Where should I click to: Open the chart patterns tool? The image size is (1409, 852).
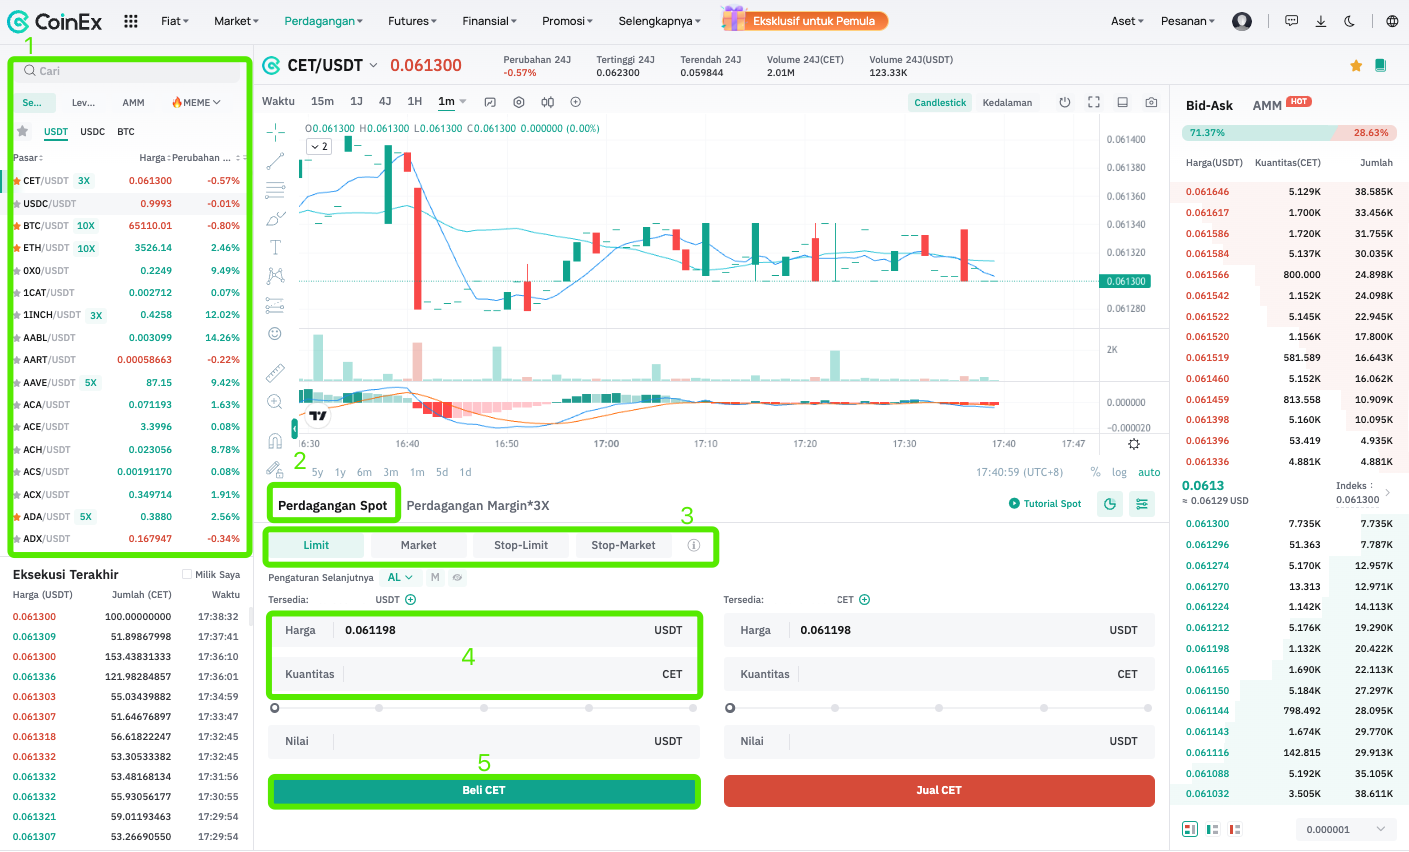(276, 276)
